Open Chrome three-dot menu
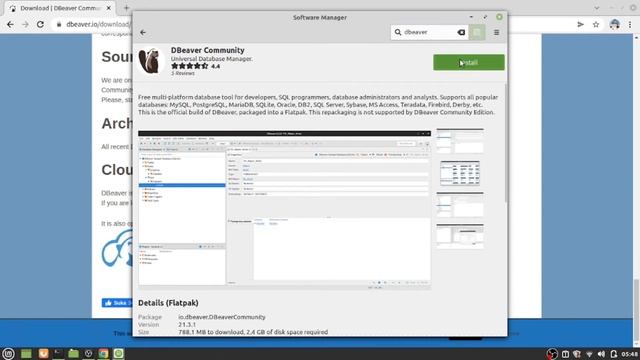640x360 pixels. point(630,24)
